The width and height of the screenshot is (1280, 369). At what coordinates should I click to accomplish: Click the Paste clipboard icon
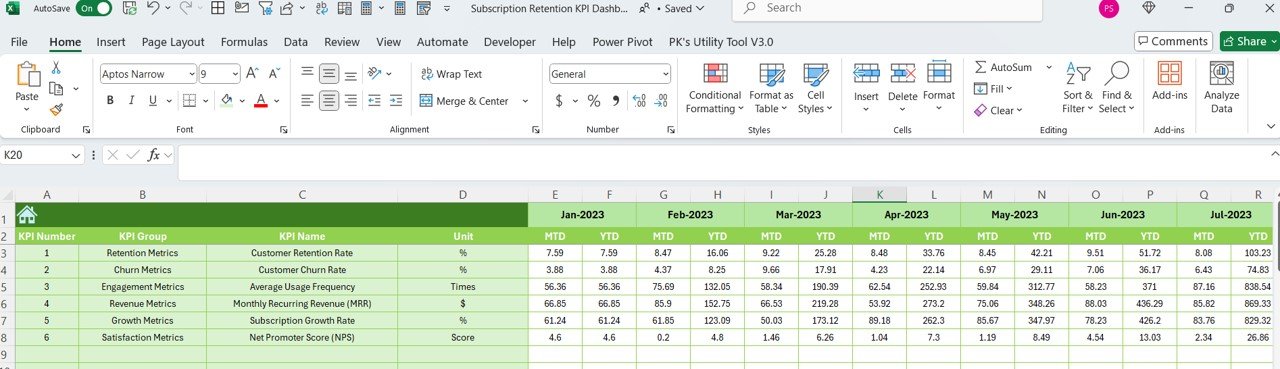pos(27,74)
